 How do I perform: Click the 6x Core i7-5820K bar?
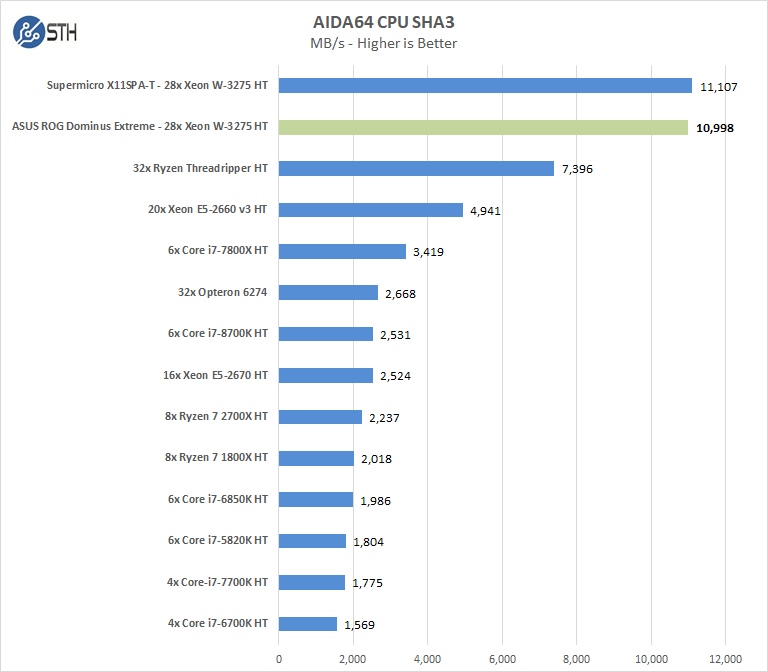click(x=312, y=541)
